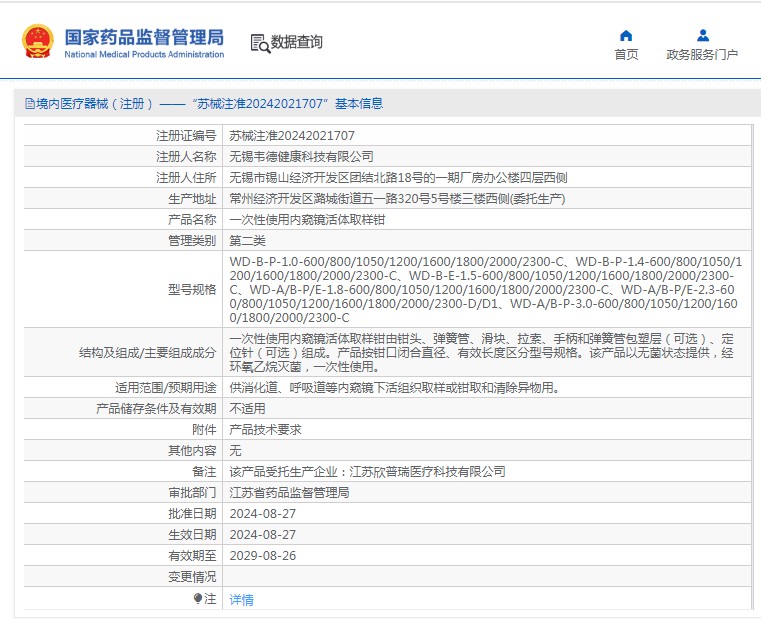Click the 备注 row label
Screen dimensions: 761x619
(204, 471)
